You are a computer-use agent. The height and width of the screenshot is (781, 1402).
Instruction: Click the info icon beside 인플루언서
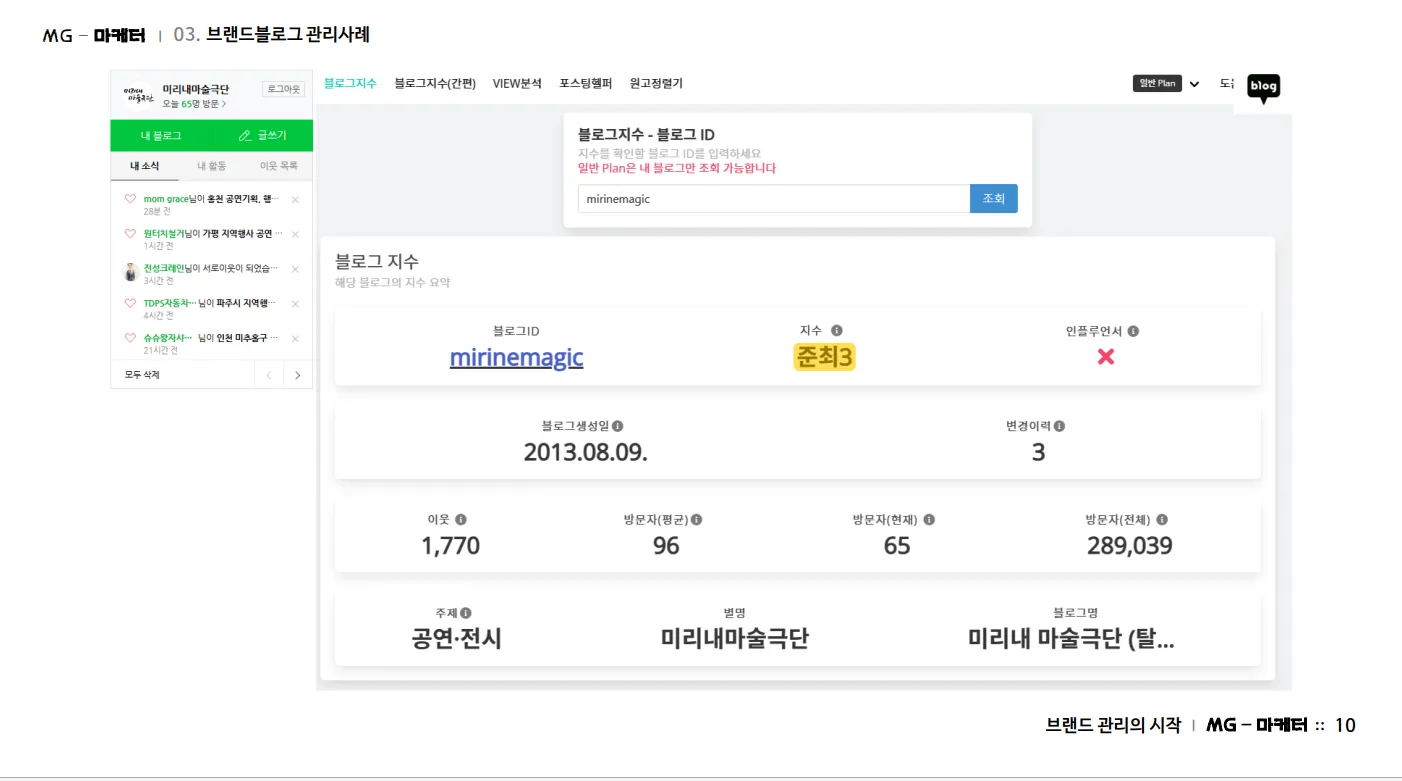(x=1134, y=330)
